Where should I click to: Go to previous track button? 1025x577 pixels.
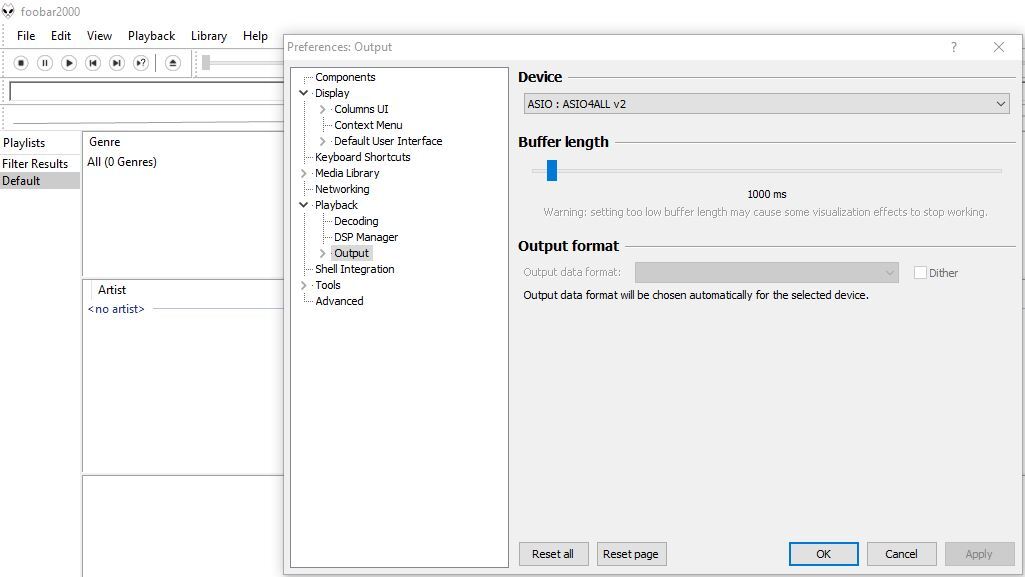pyautogui.click(x=93, y=63)
